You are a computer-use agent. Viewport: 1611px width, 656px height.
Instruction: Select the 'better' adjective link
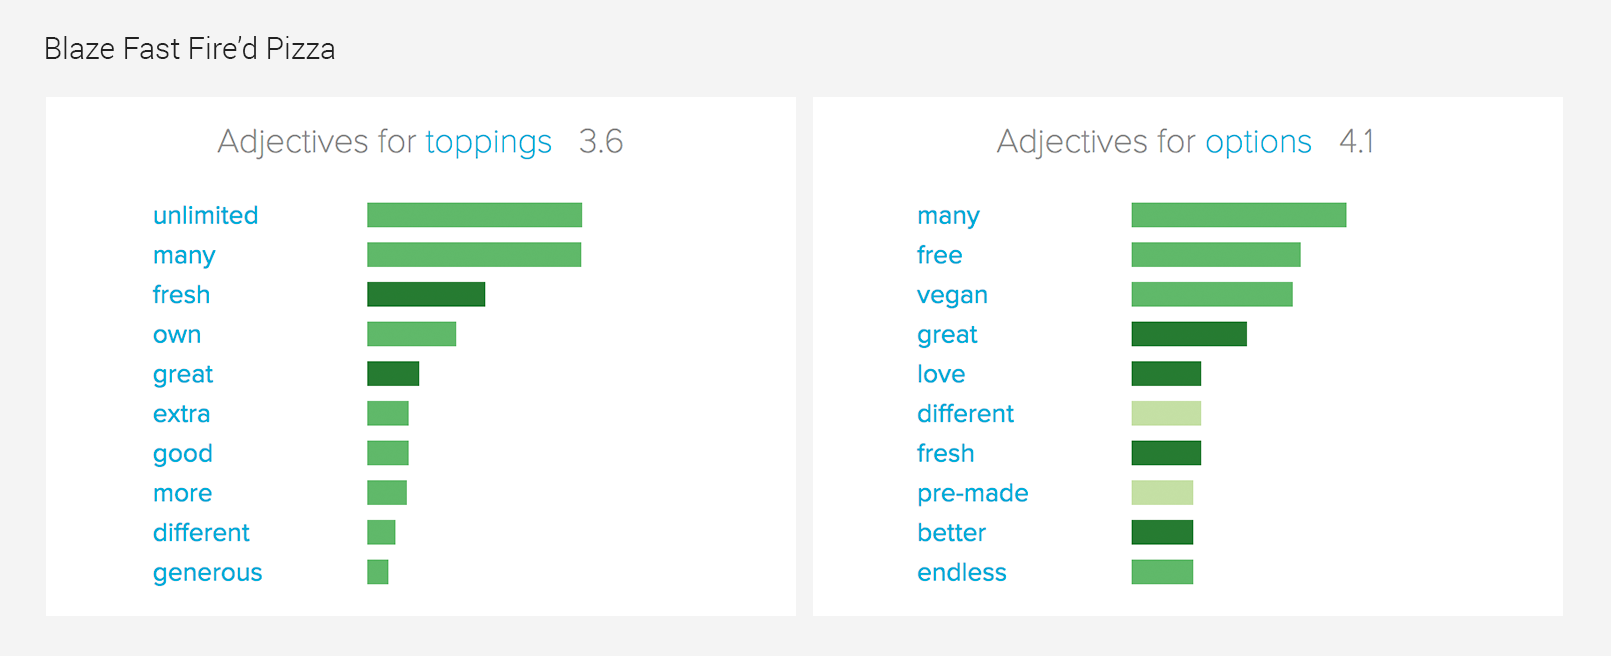[951, 533]
